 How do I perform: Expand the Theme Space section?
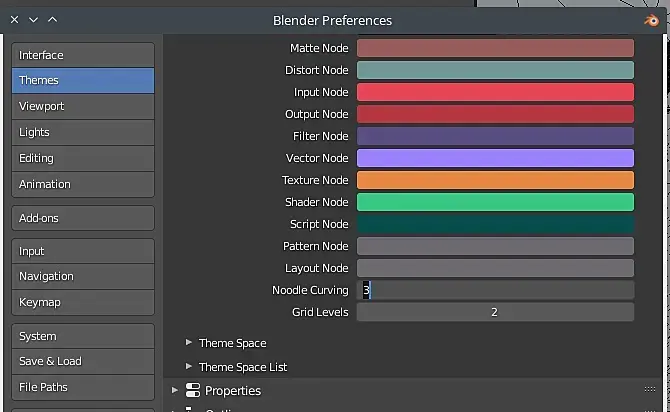tap(188, 342)
